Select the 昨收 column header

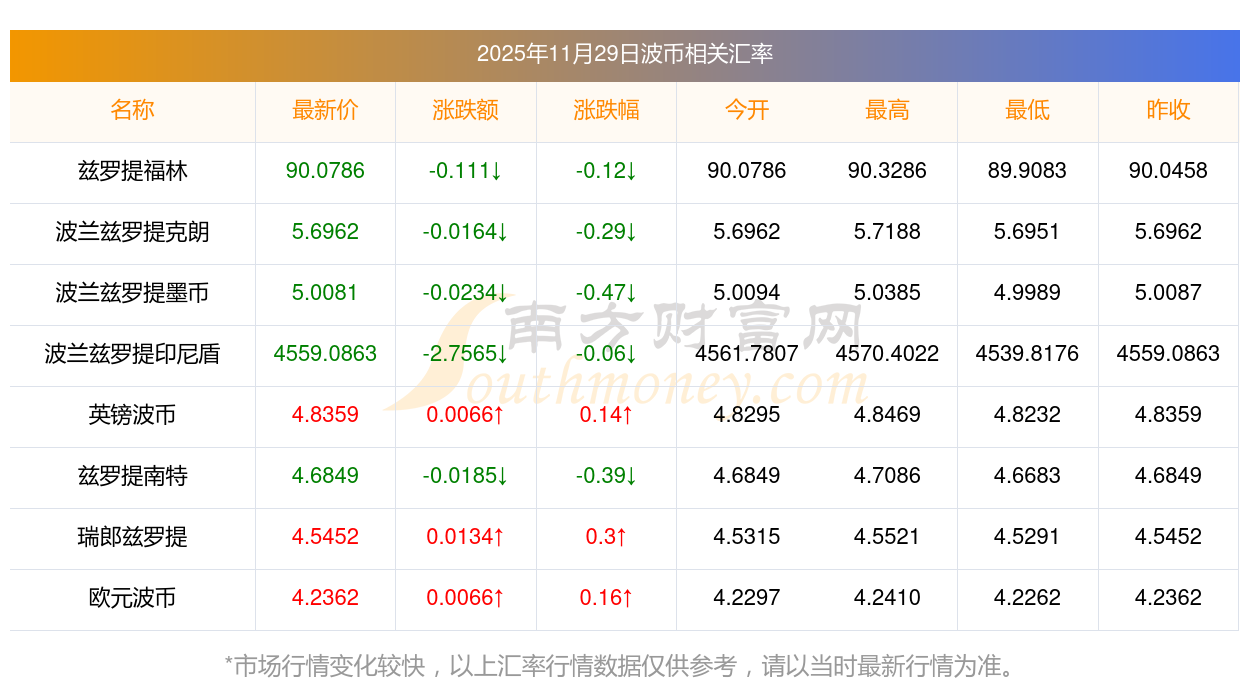click(1168, 110)
